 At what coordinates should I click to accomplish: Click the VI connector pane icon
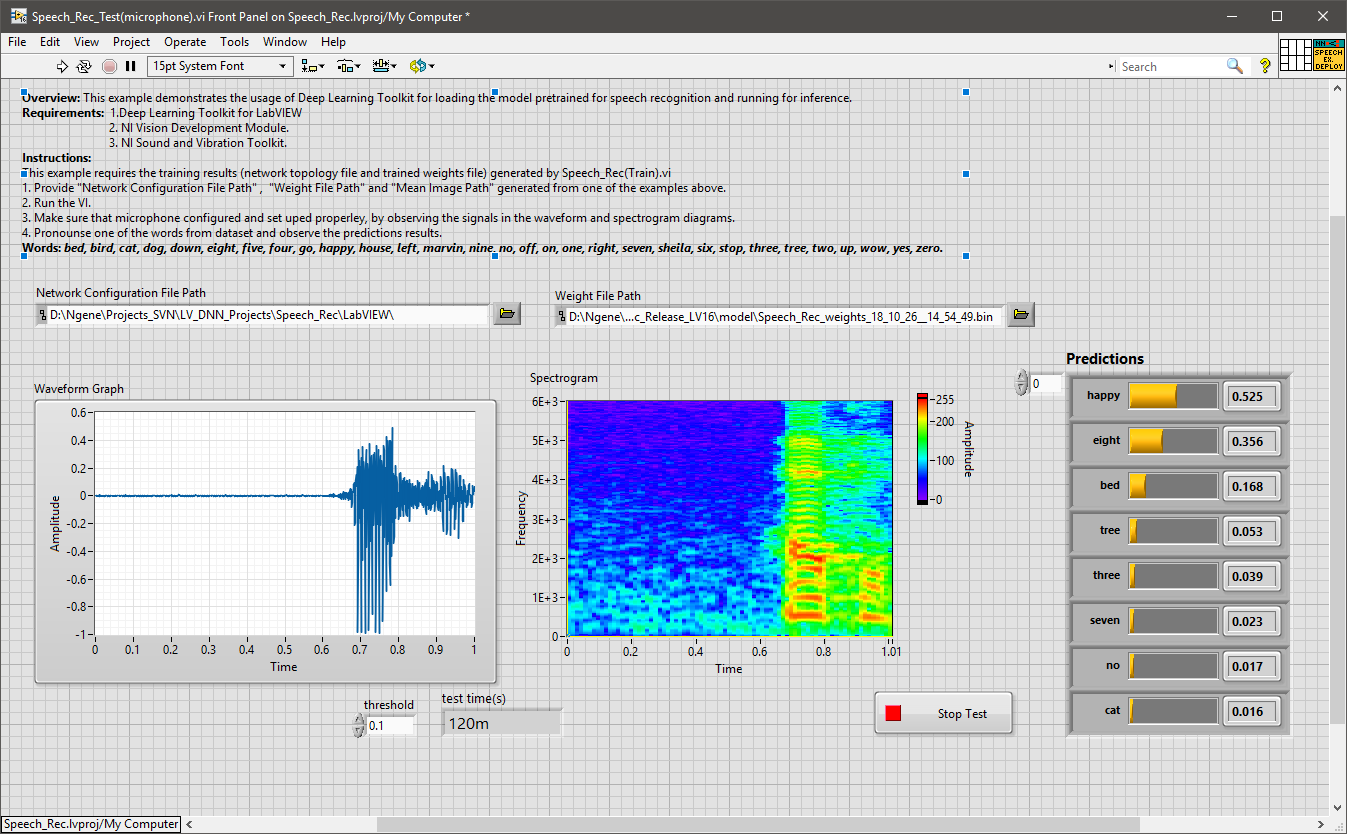click(1295, 55)
